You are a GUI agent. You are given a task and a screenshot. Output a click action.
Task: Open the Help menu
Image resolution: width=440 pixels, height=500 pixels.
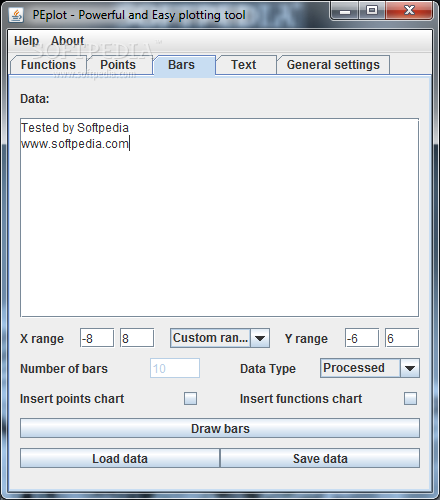click(x=26, y=41)
